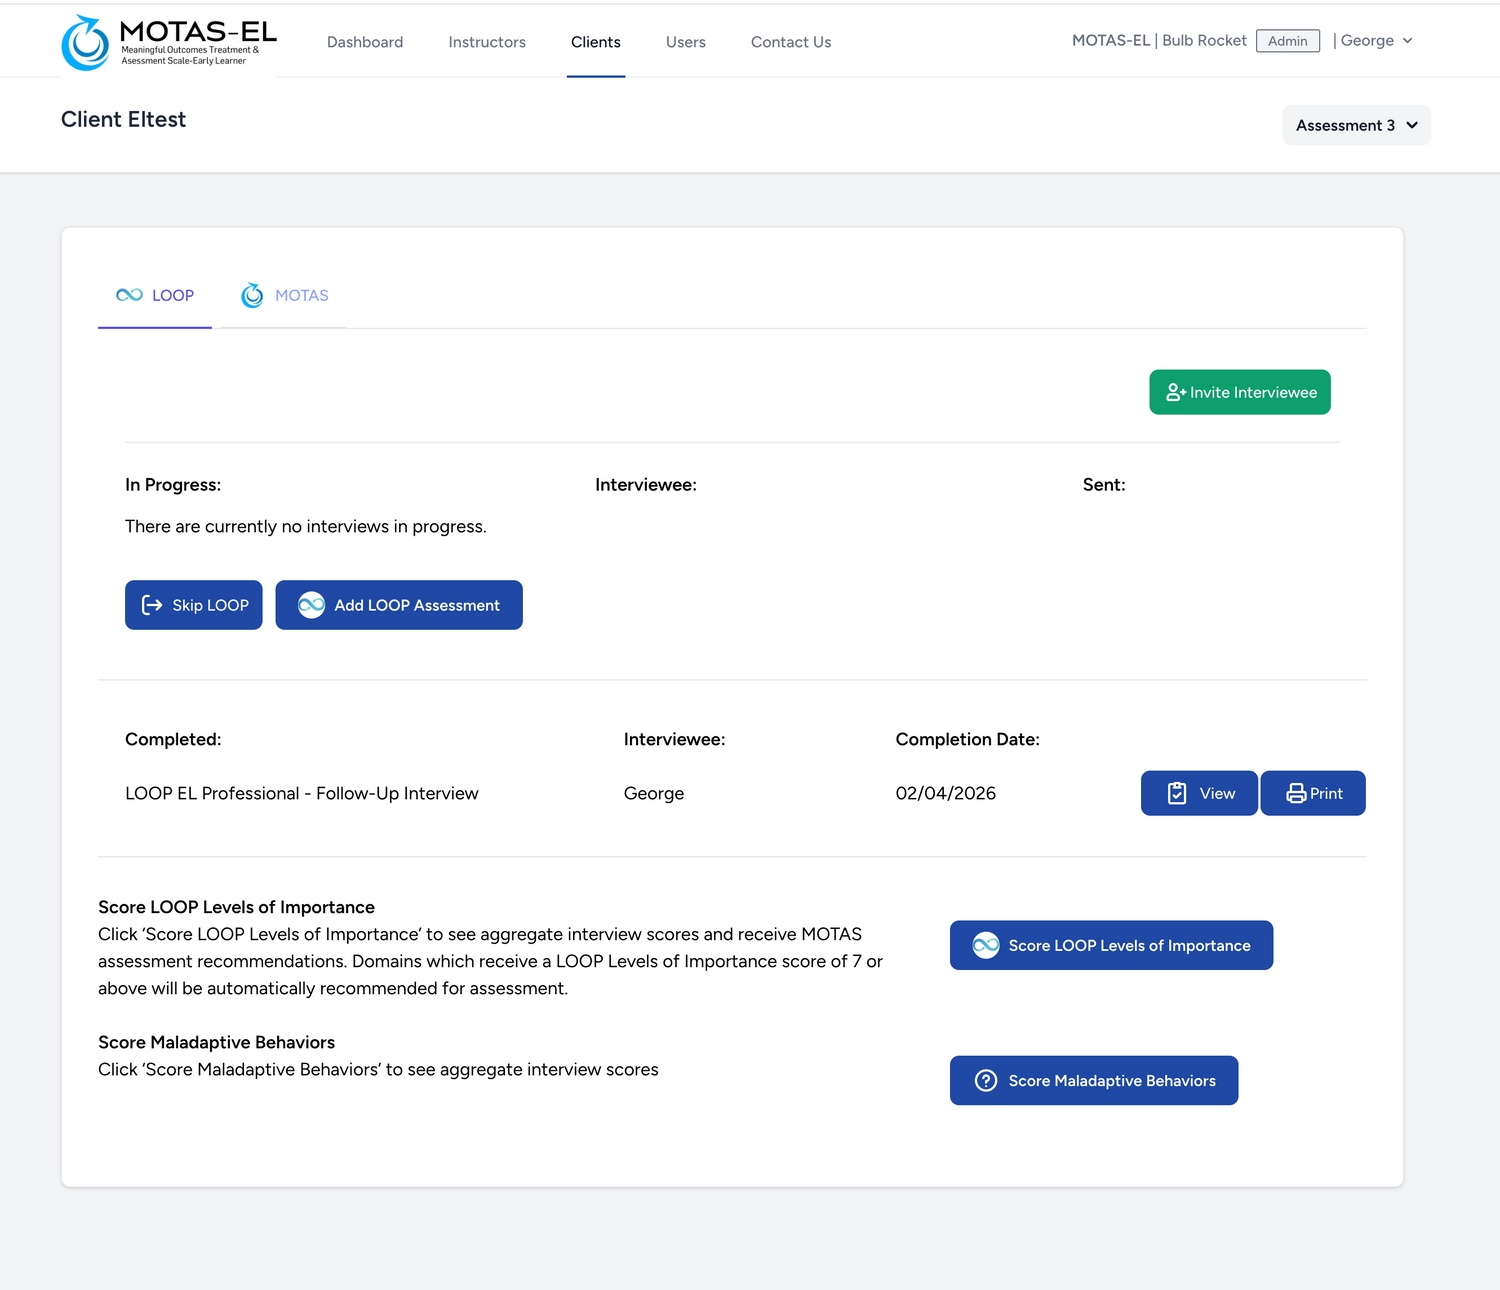1500x1290 pixels.
Task: Click the printer icon on Print button
Action: tap(1296, 793)
